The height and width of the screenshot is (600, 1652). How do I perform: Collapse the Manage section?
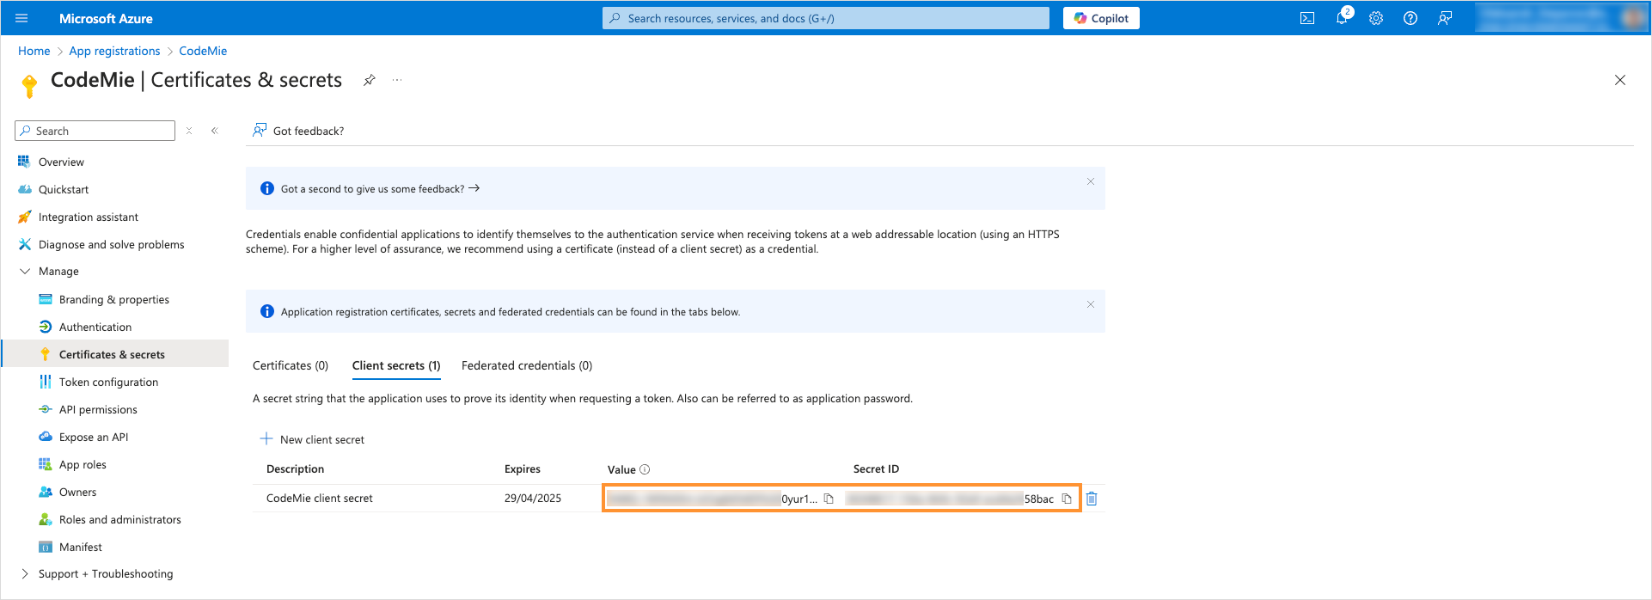click(25, 271)
